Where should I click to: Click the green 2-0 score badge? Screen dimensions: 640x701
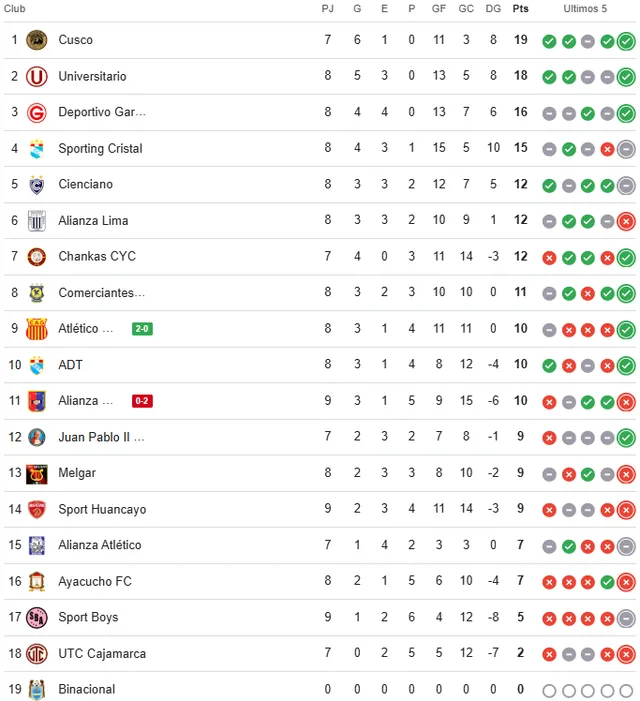tap(143, 329)
